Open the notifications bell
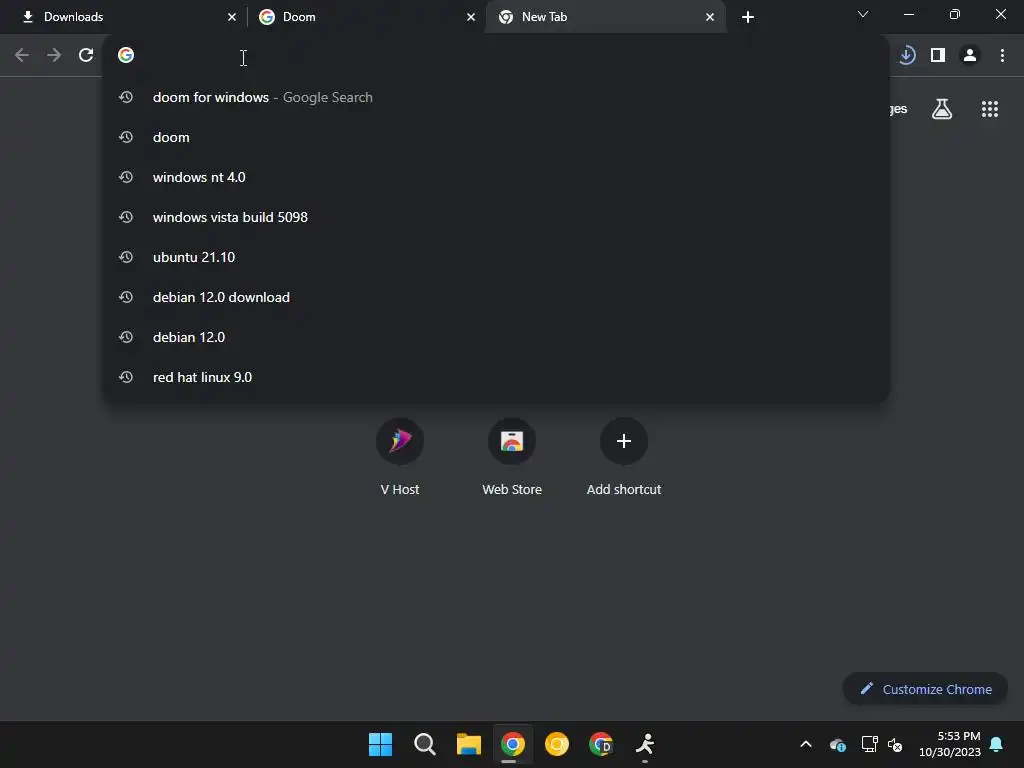The width and height of the screenshot is (1024, 768). [997, 744]
